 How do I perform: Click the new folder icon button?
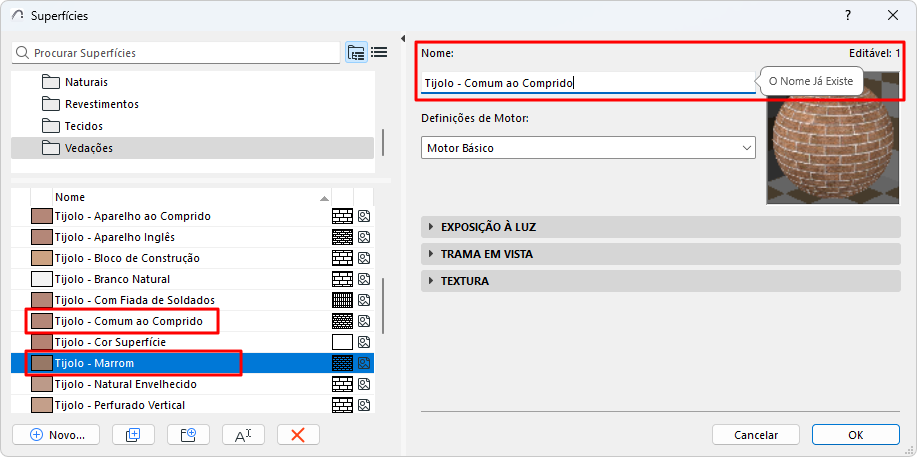pyautogui.click(x=187, y=435)
